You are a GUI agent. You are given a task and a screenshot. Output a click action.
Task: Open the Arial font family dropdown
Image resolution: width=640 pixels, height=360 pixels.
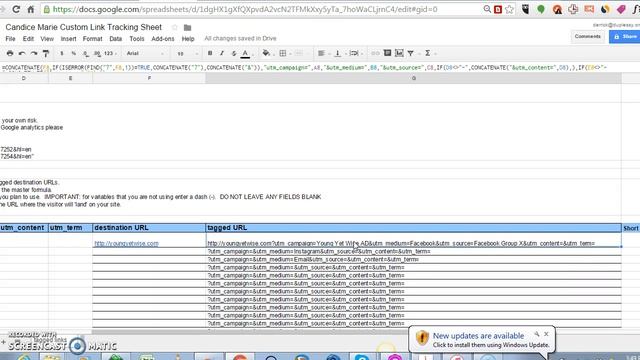tap(145, 53)
